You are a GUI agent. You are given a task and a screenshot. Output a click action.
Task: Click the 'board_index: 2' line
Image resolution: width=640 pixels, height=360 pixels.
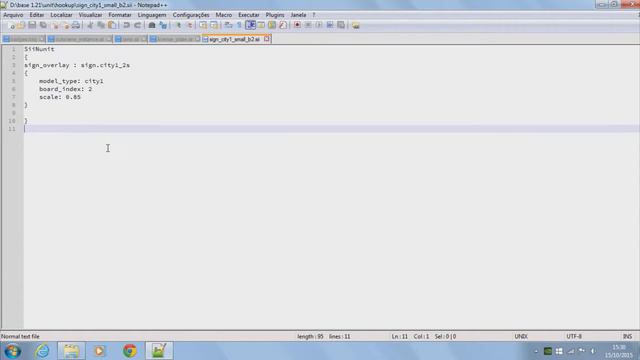click(65, 89)
